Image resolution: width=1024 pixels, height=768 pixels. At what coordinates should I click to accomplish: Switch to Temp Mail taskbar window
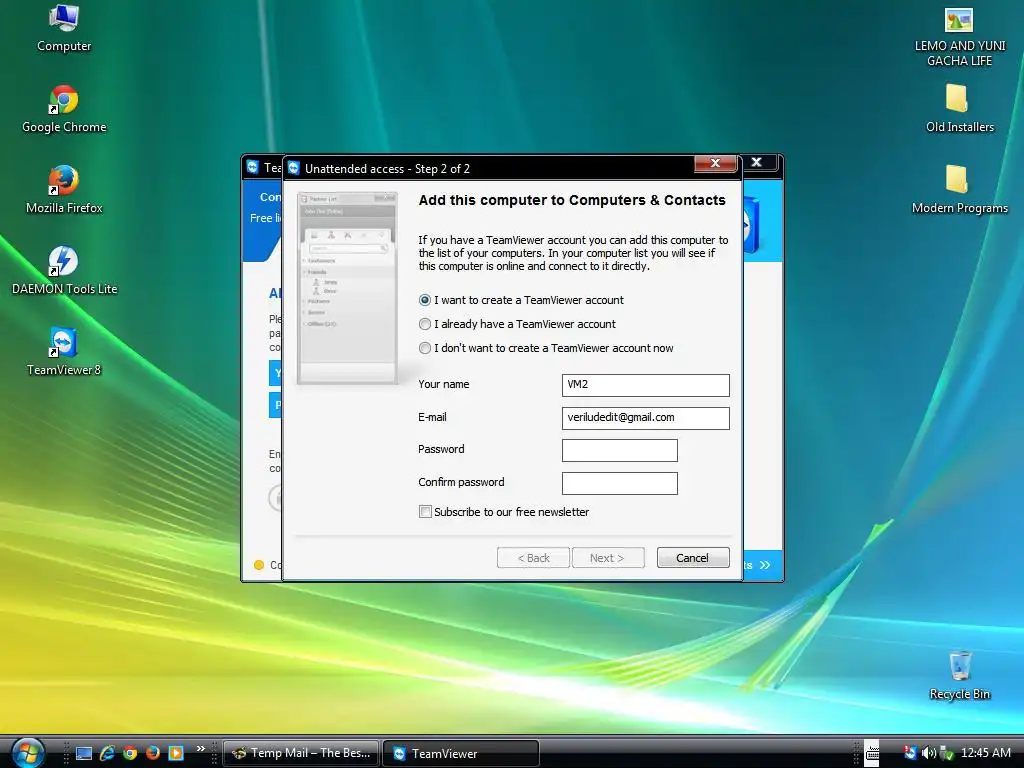tap(300, 753)
